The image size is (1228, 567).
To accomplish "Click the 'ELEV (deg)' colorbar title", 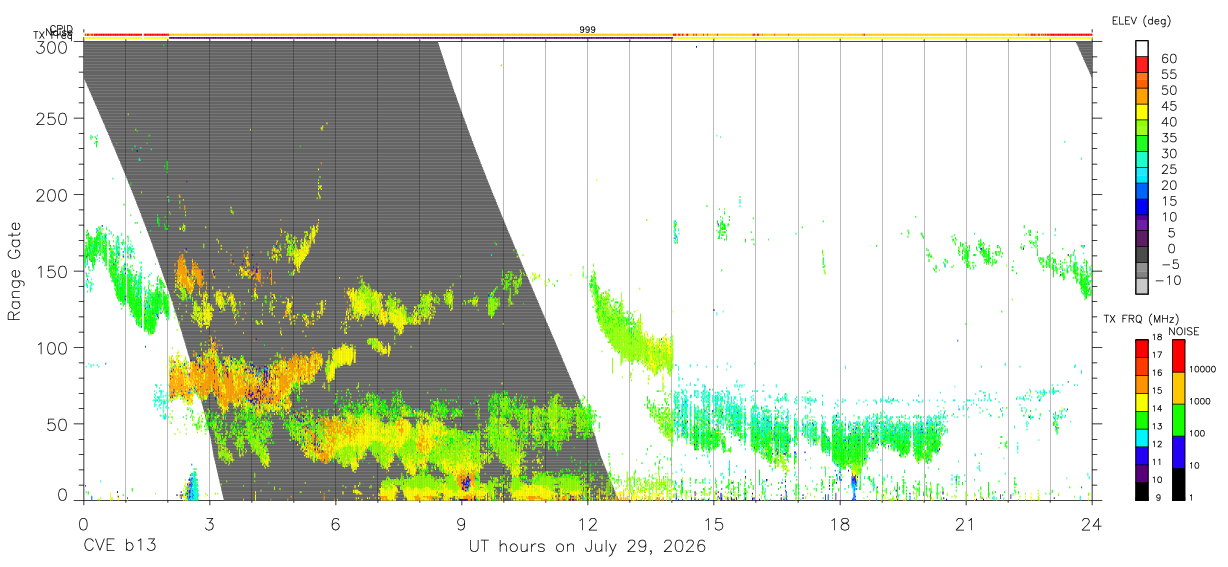I will [x=1141, y=20].
